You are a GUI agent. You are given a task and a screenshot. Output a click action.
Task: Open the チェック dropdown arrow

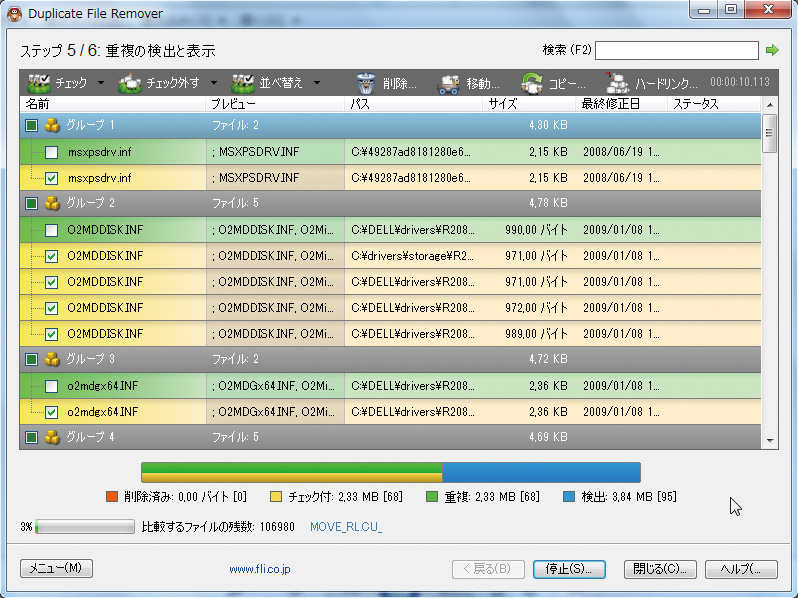click(x=101, y=82)
